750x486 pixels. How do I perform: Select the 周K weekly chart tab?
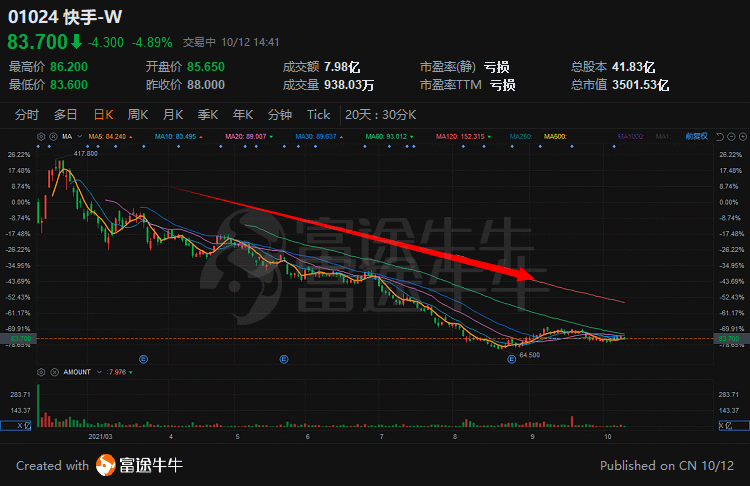coord(138,115)
